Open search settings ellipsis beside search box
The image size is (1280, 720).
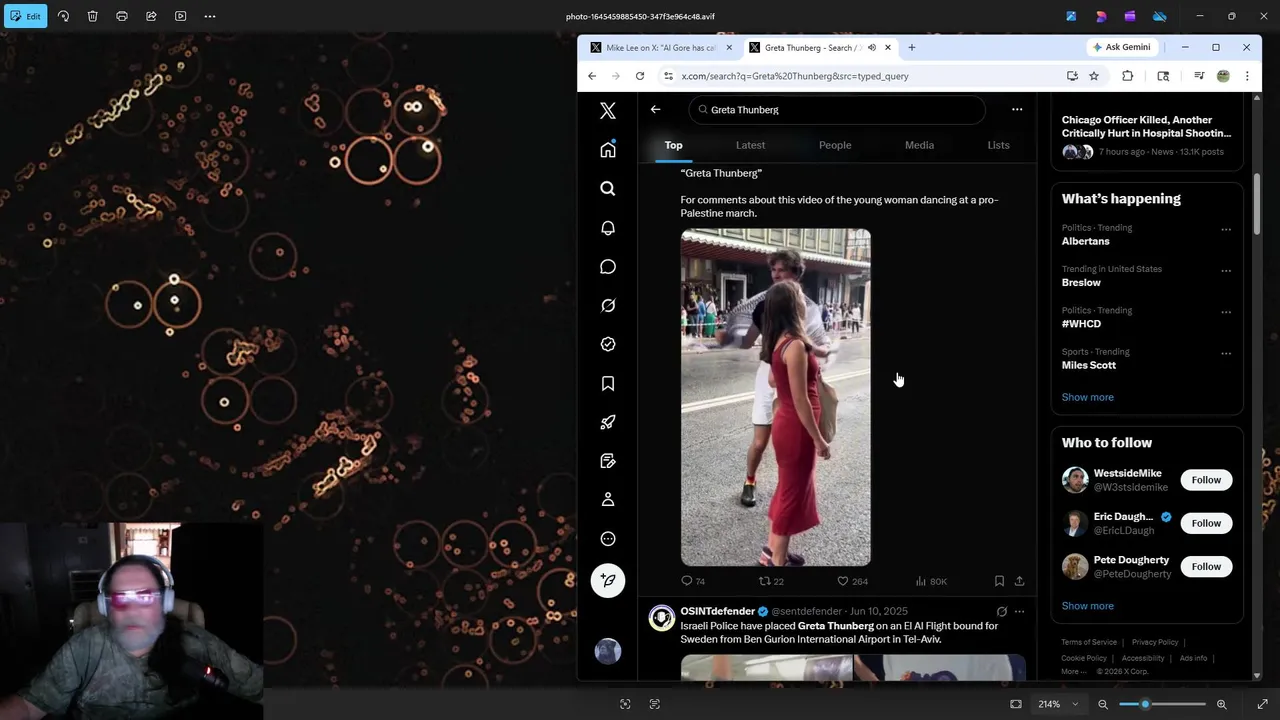tap(1017, 110)
